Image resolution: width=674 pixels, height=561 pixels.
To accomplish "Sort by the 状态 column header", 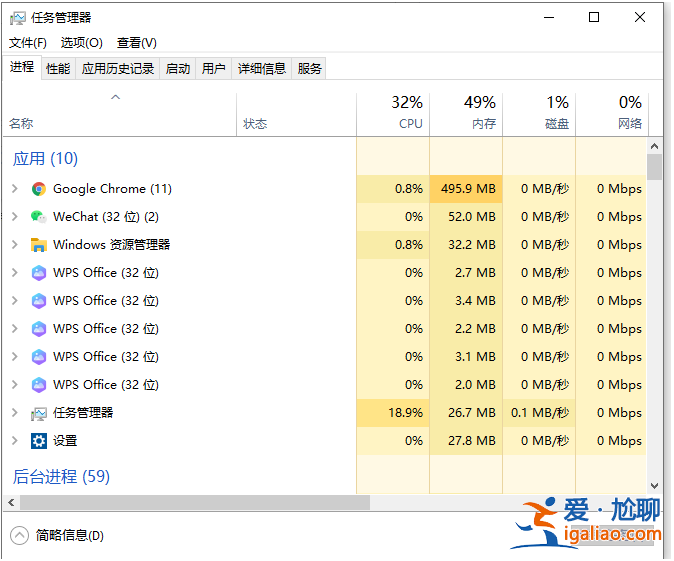I will [x=296, y=115].
